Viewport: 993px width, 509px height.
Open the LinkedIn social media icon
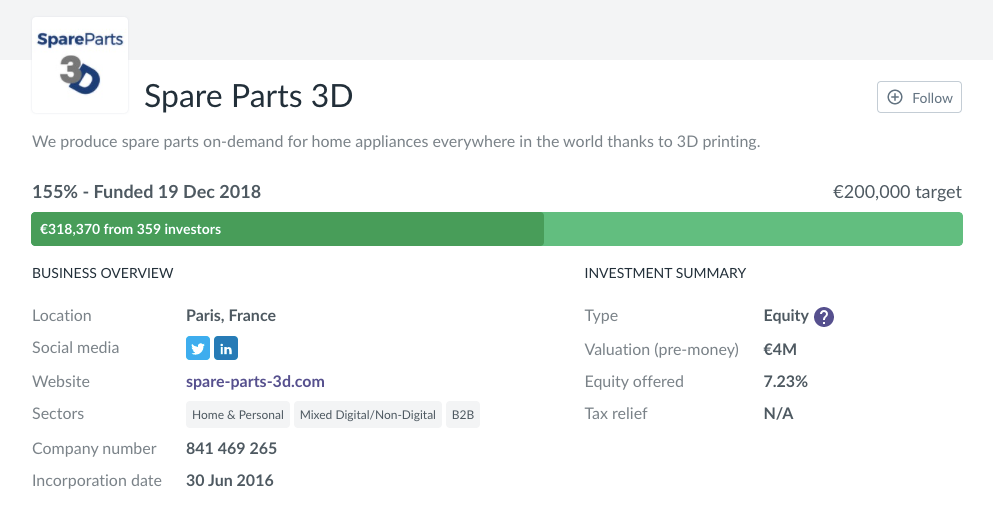[x=226, y=348]
